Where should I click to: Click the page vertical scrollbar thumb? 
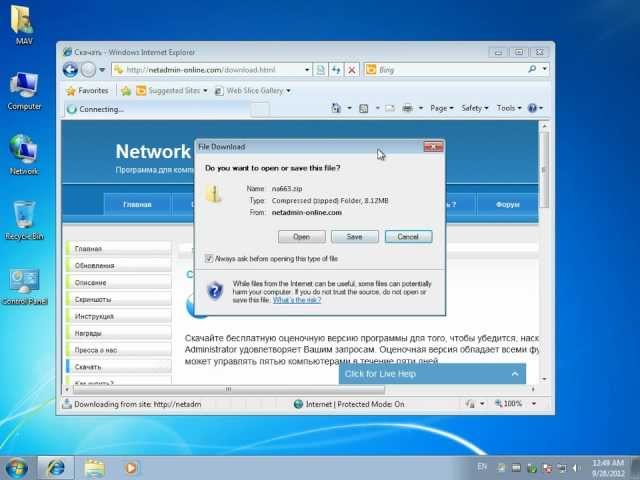point(544,169)
